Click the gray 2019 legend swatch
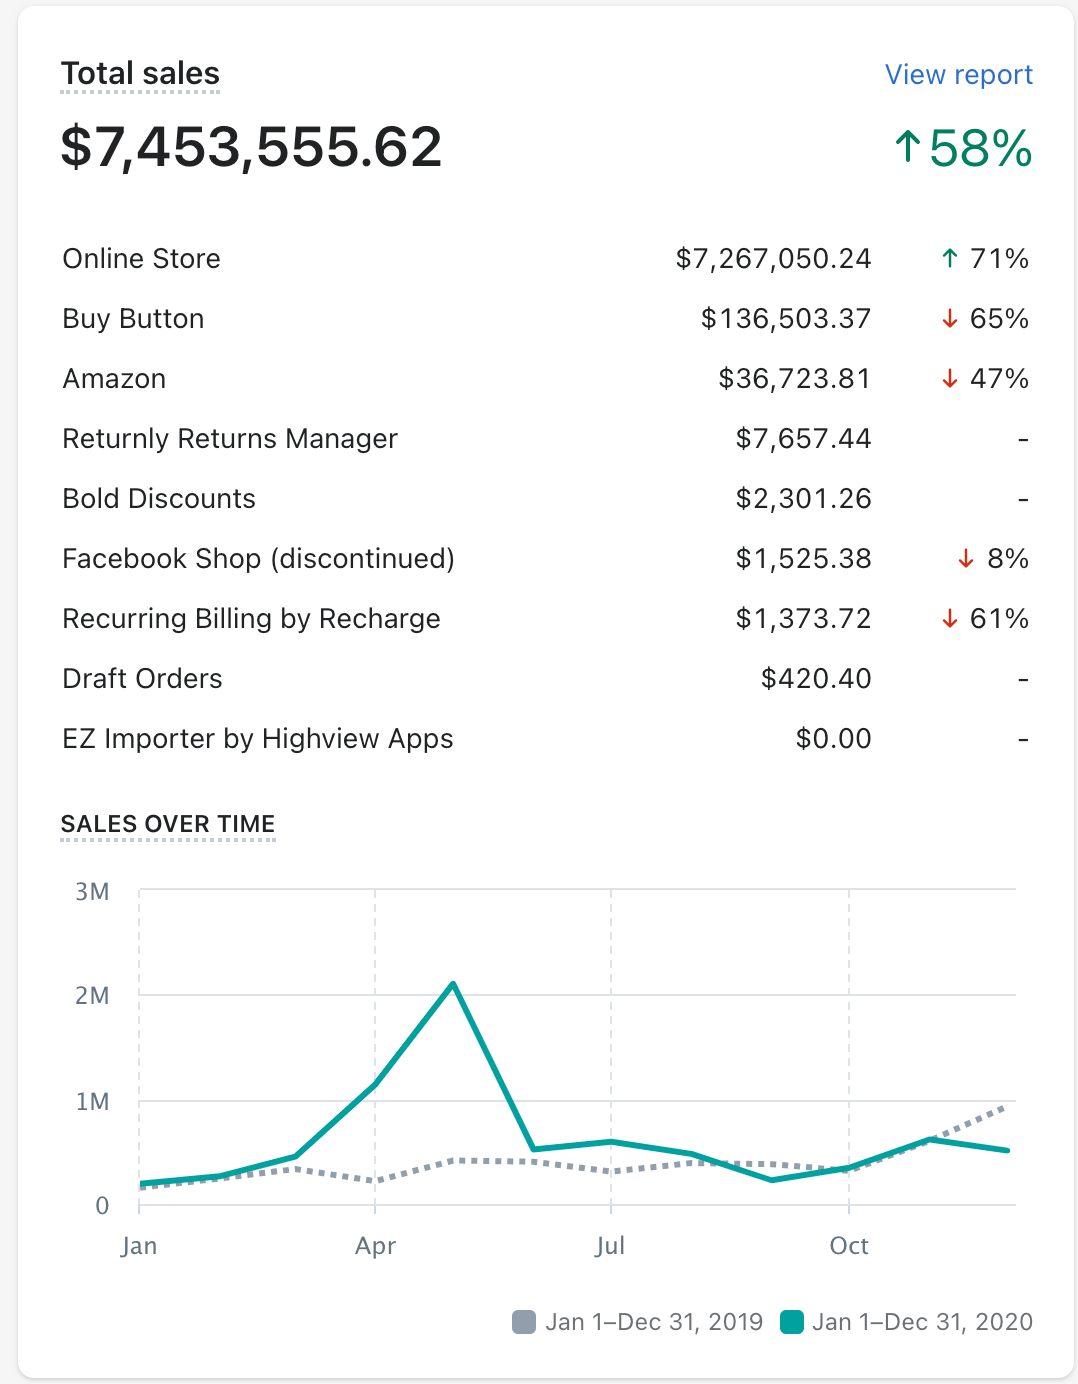The height and width of the screenshot is (1384, 1078). pos(524,1322)
